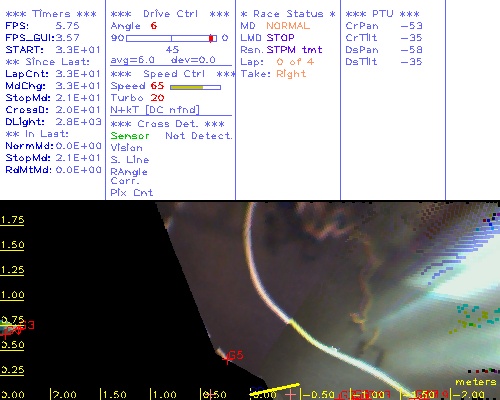Select the NORMAL mode value
The height and width of the screenshot is (400, 500).
(x=288, y=26)
